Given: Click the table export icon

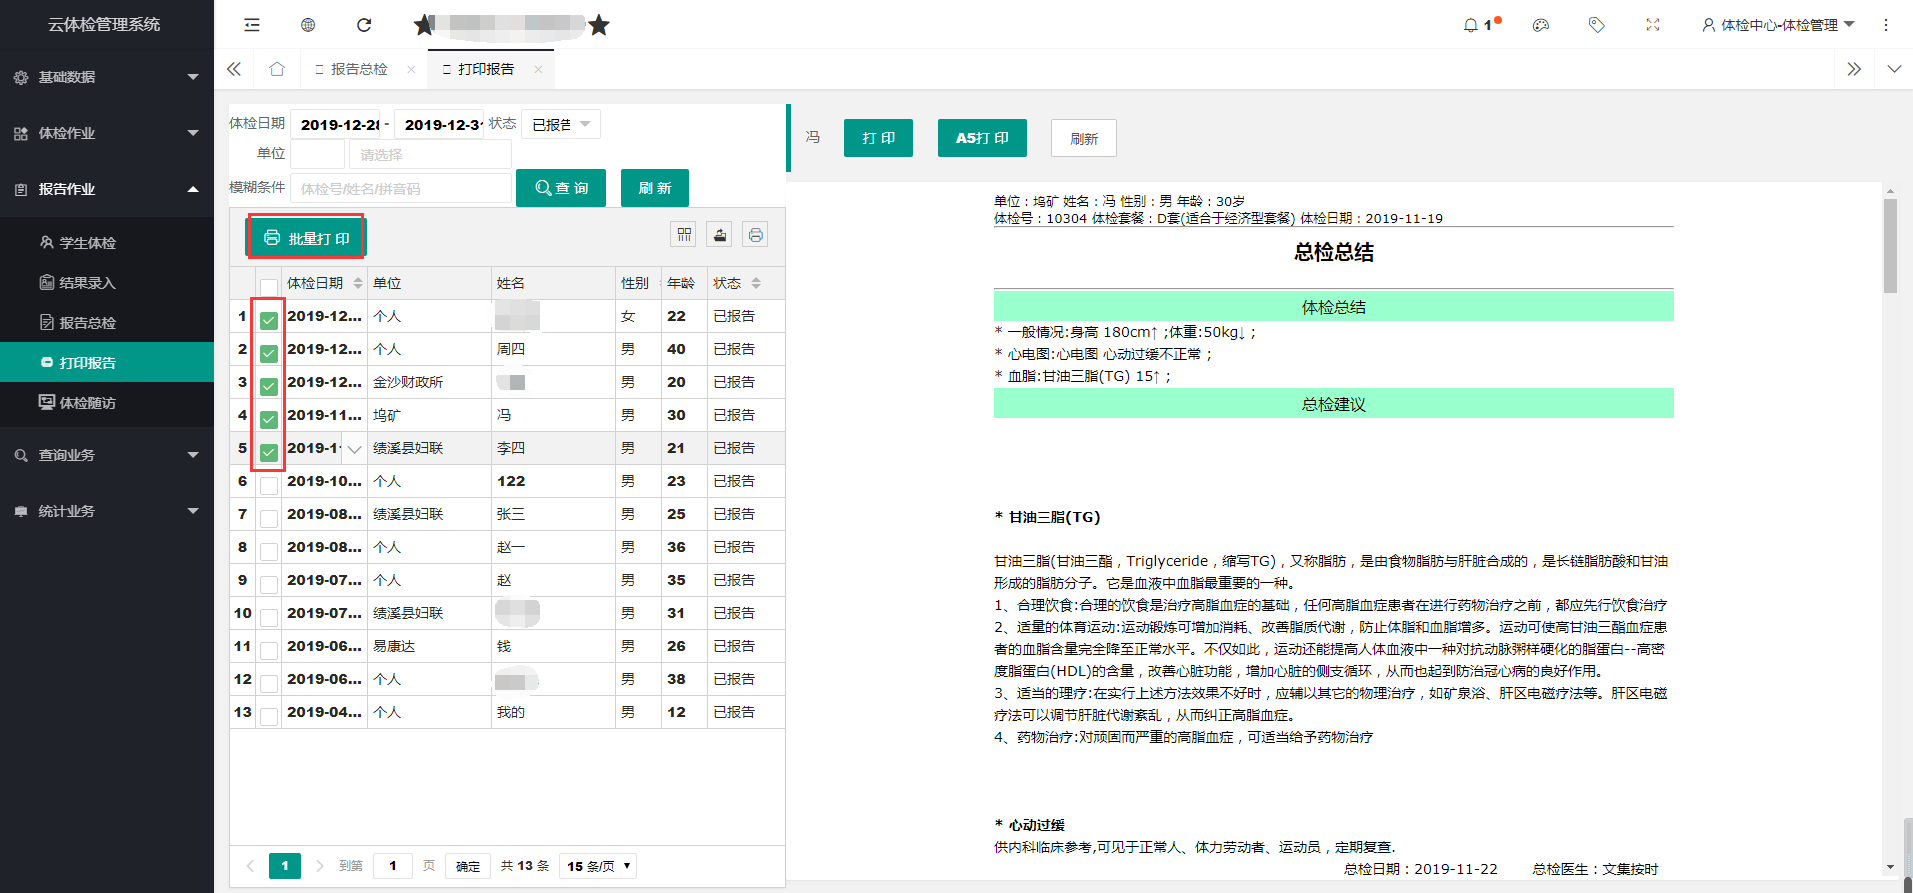Looking at the screenshot, I should pos(720,235).
